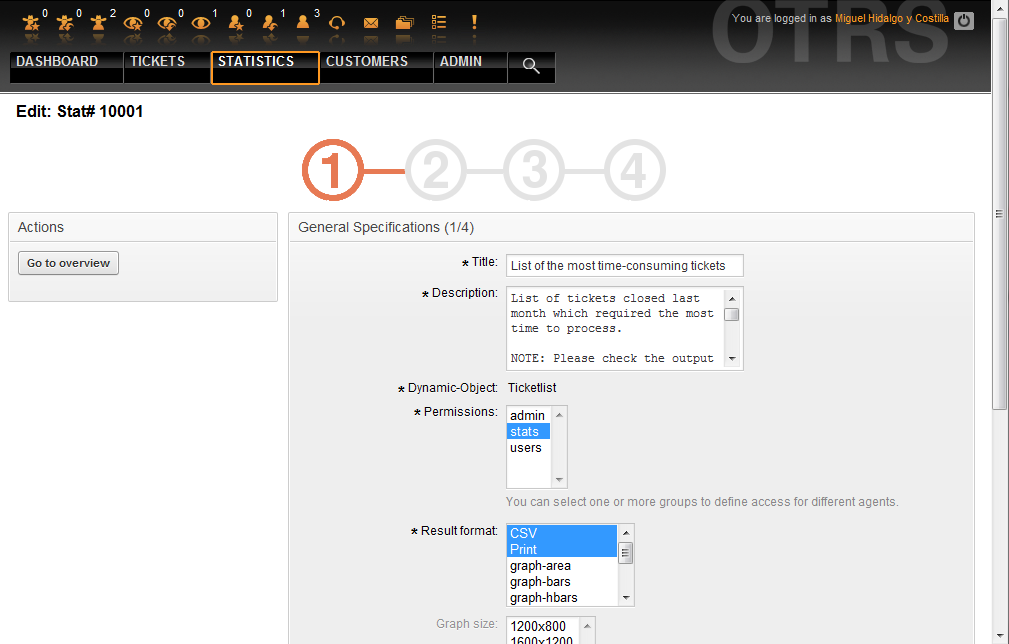Select admin in the Permissions list

[x=528, y=416]
